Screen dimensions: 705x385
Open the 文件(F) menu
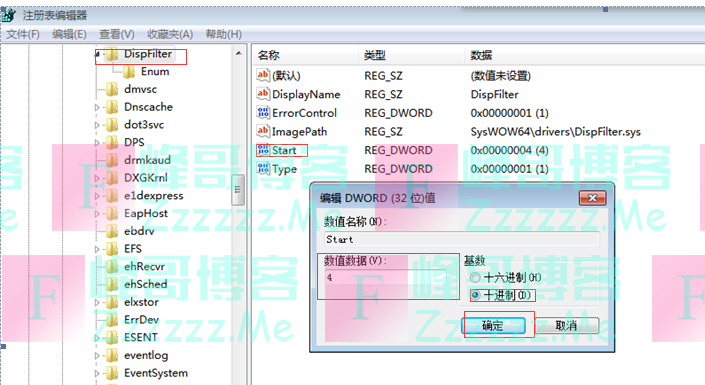[x=22, y=34]
